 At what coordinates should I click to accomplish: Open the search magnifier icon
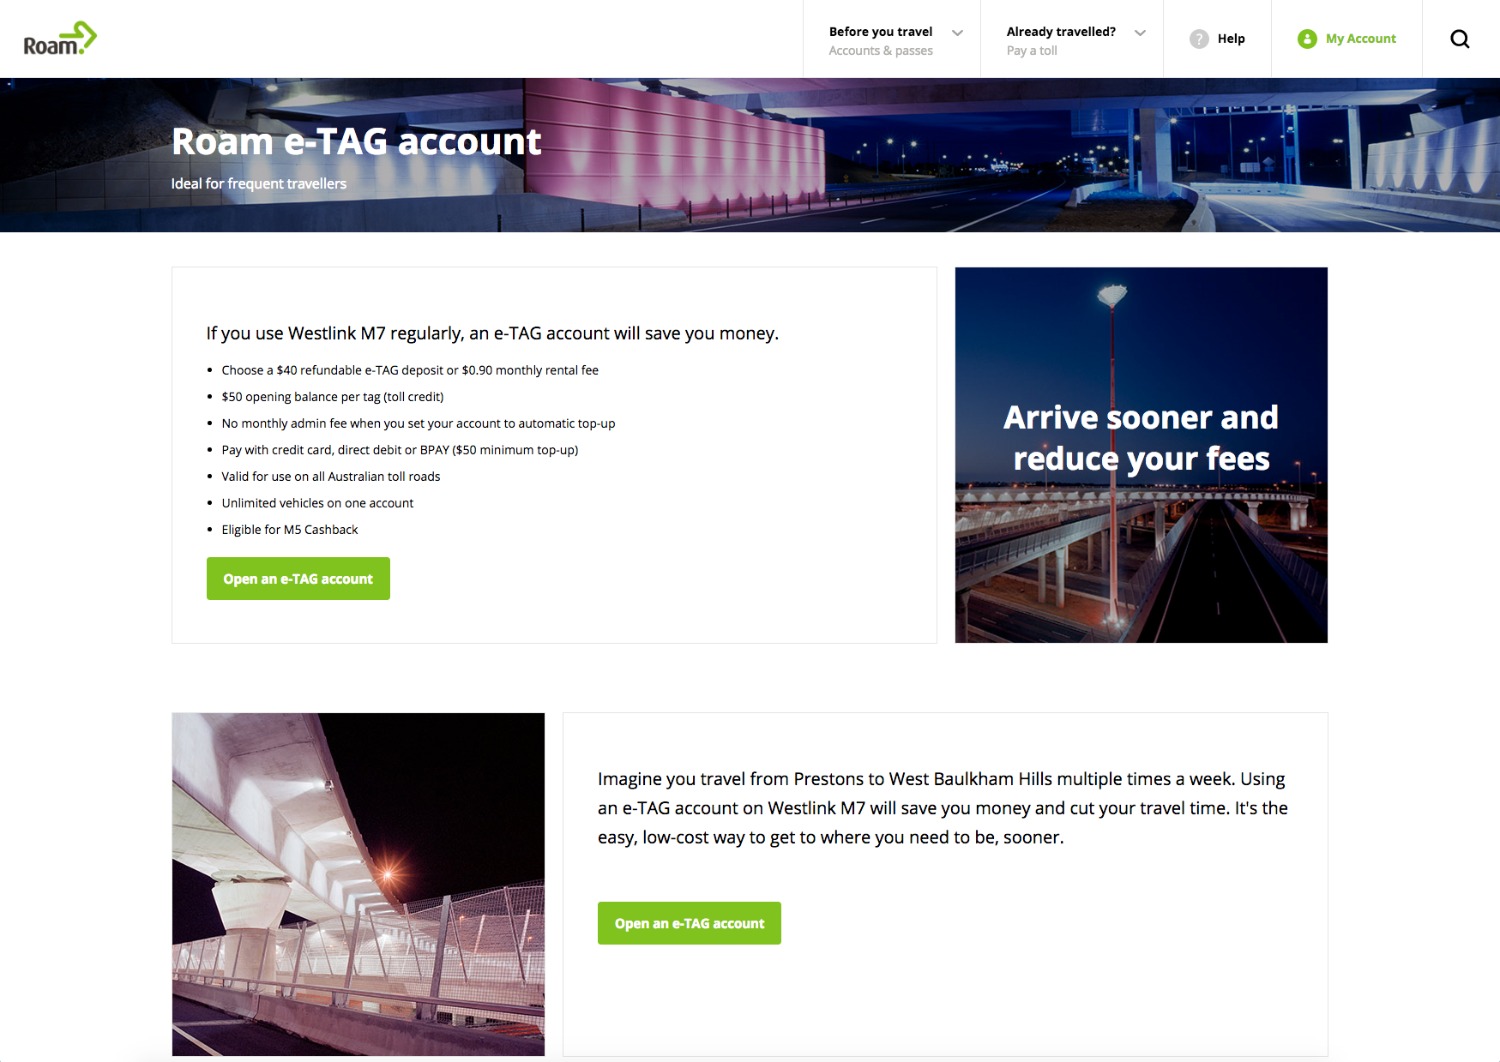coord(1460,39)
